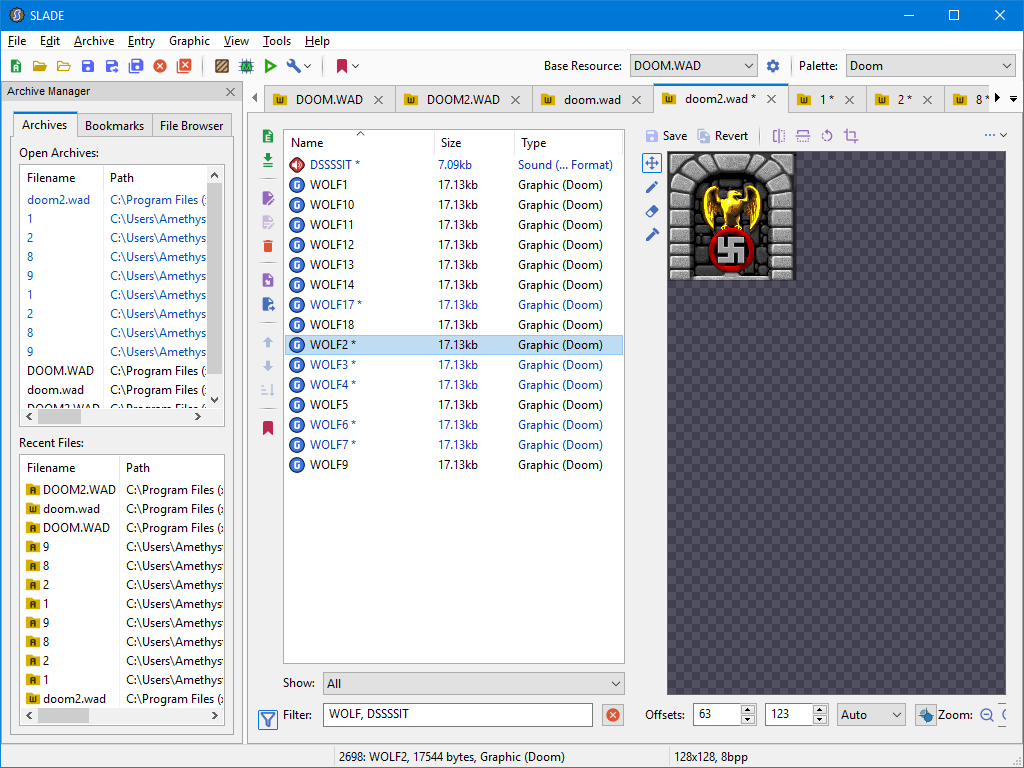Select the DSSSSIT sound entry

click(x=453, y=165)
